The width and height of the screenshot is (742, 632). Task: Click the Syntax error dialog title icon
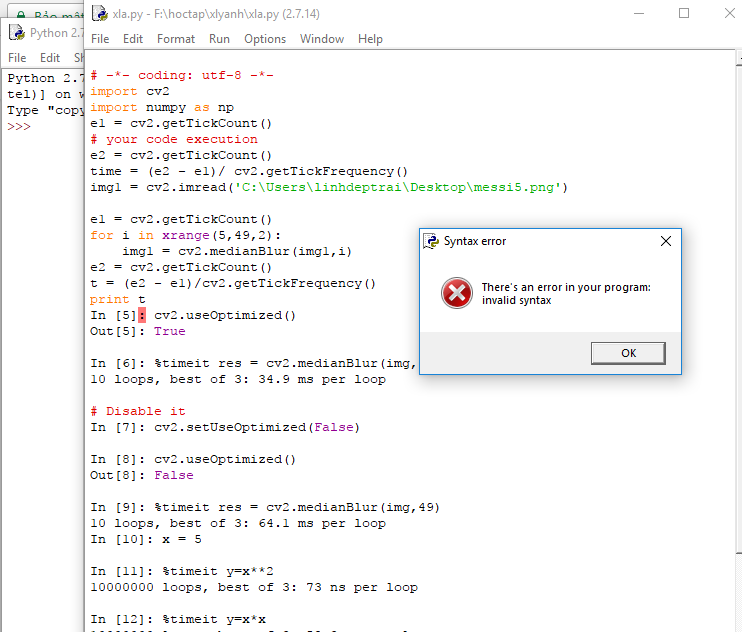point(431,241)
